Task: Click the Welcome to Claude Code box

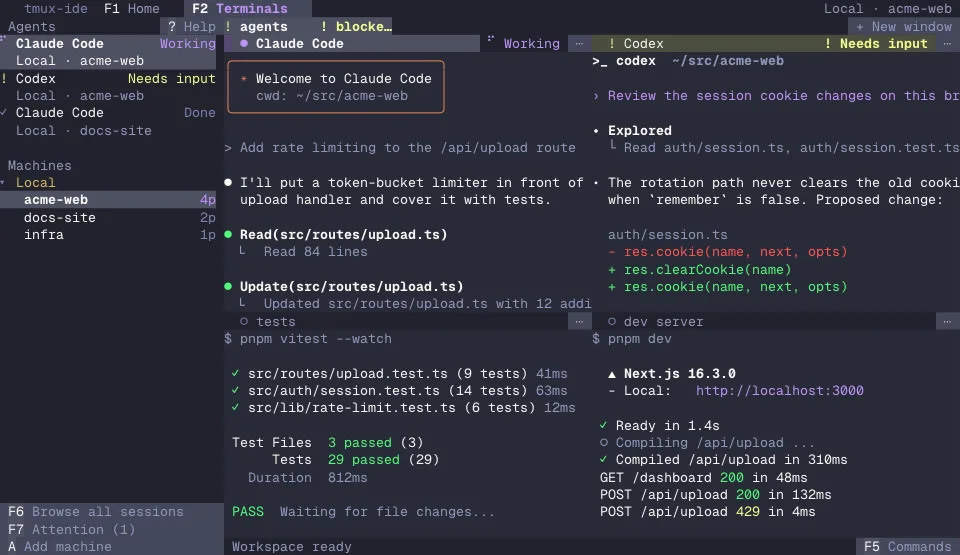Action: (x=336, y=87)
